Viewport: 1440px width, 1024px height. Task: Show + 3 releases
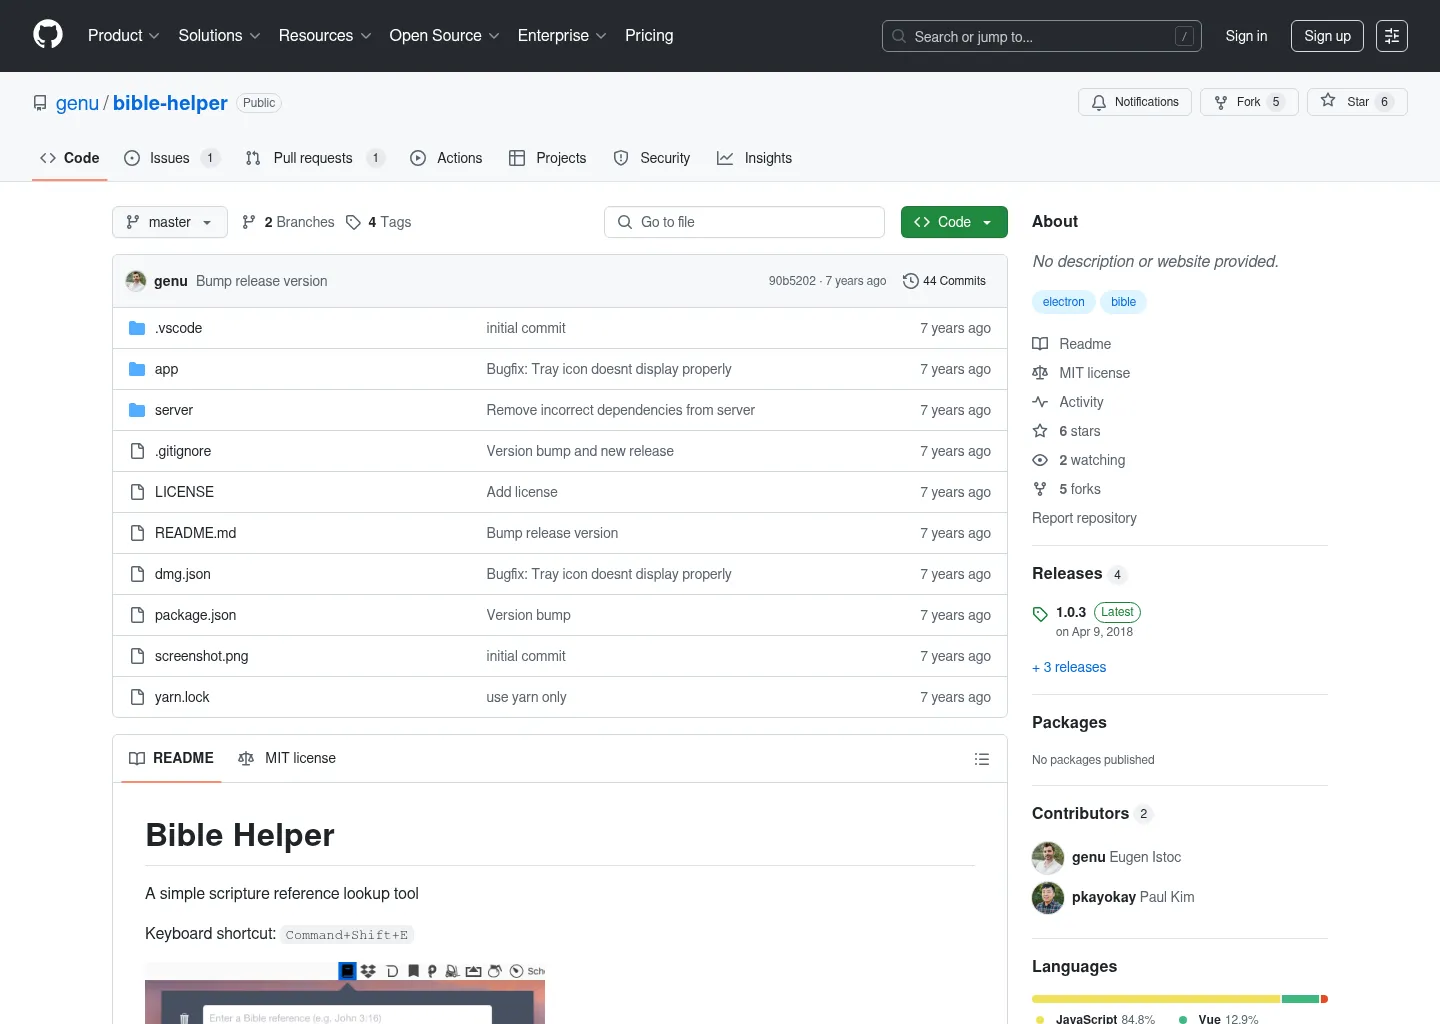coord(1069,667)
